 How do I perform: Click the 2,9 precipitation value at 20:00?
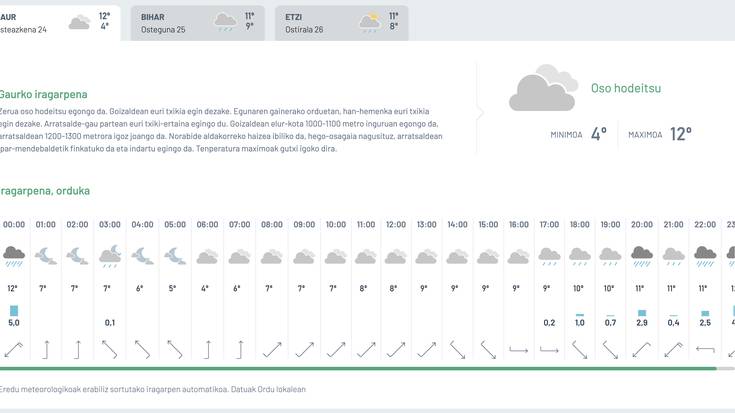pyautogui.click(x=642, y=323)
